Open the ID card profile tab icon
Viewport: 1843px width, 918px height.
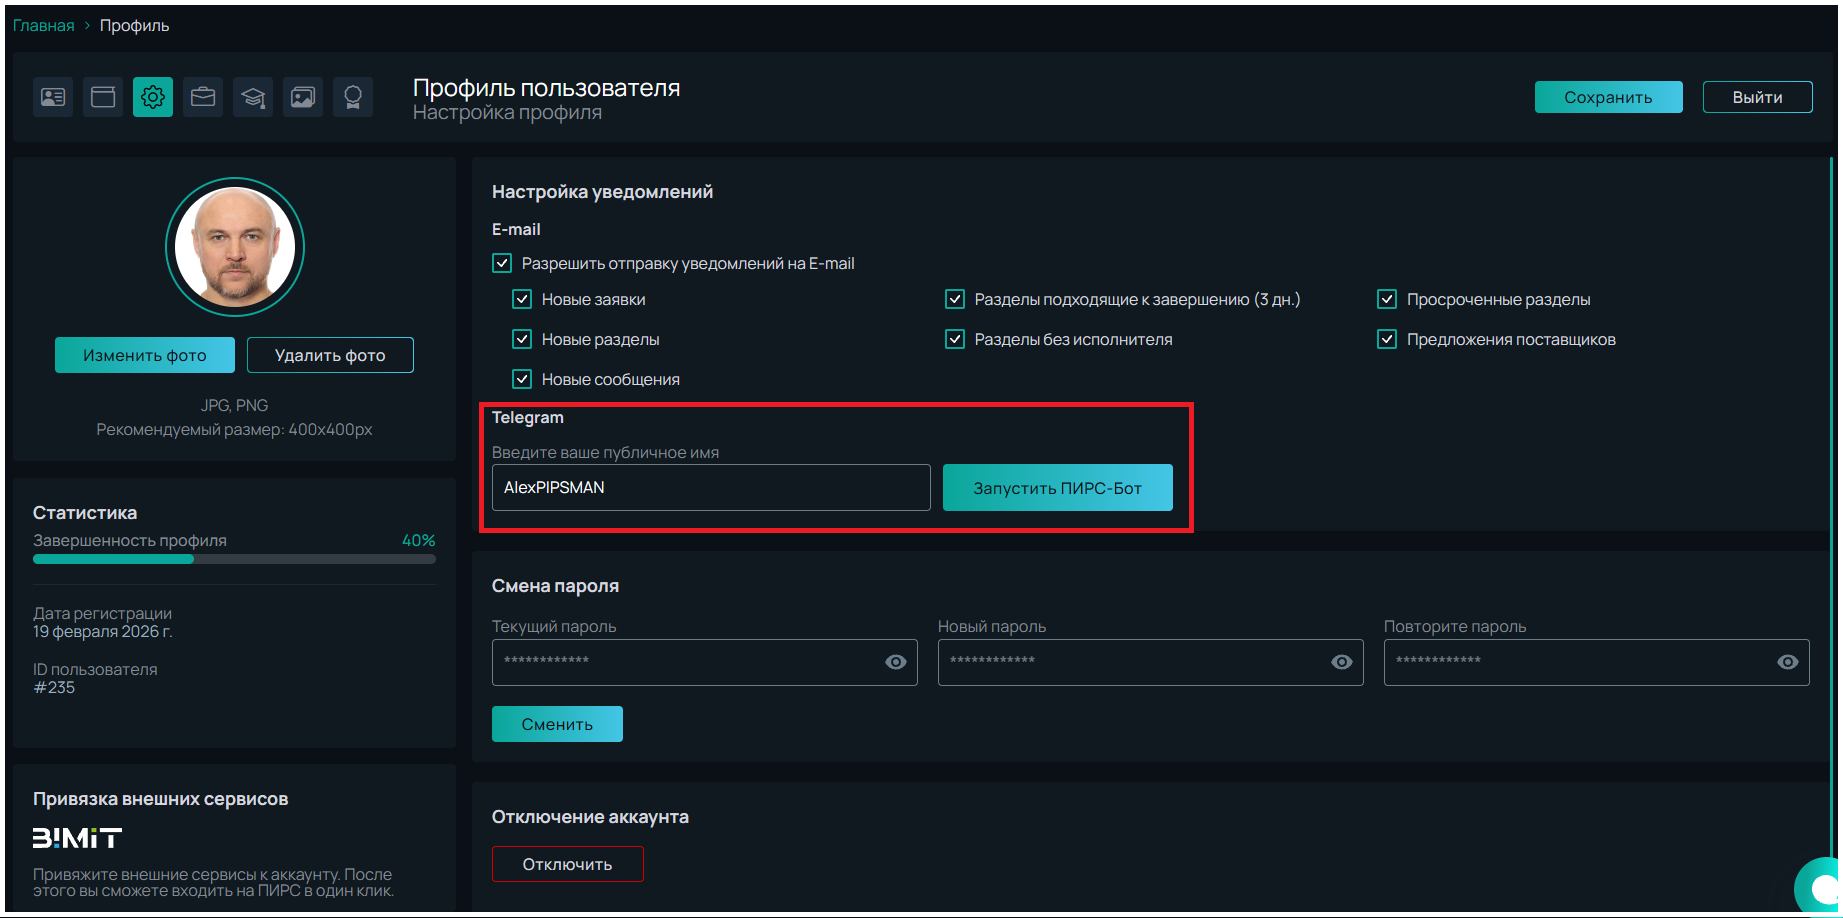pos(53,97)
